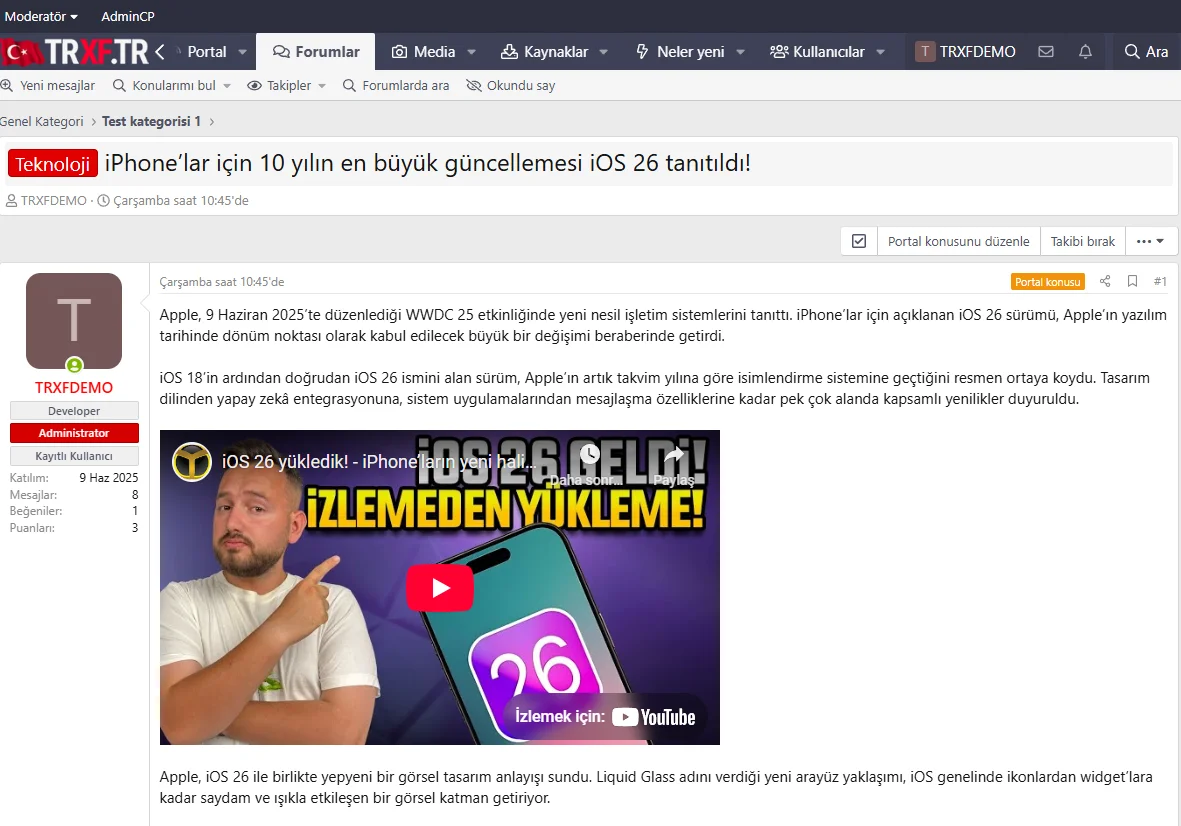The image size is (1181, 826).
Task: Click the TRXFDEMO account avatar in navbar
Action: pyautogui.click(x=925, y=51)
